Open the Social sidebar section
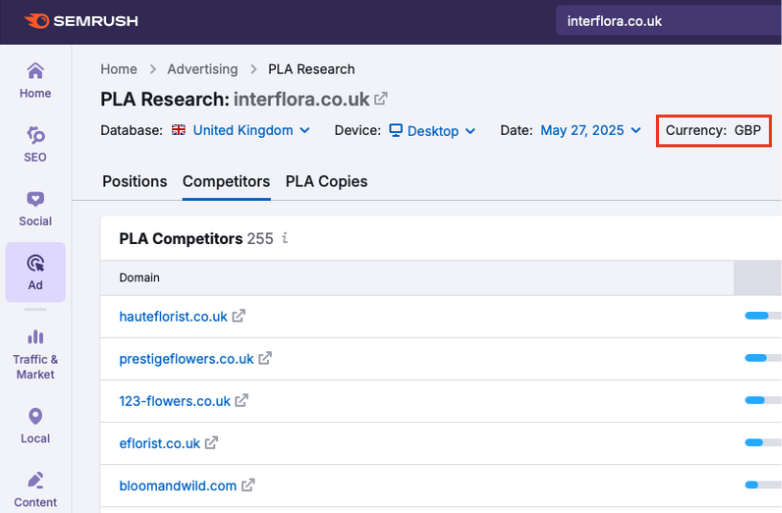 click(x=35, y=208)
